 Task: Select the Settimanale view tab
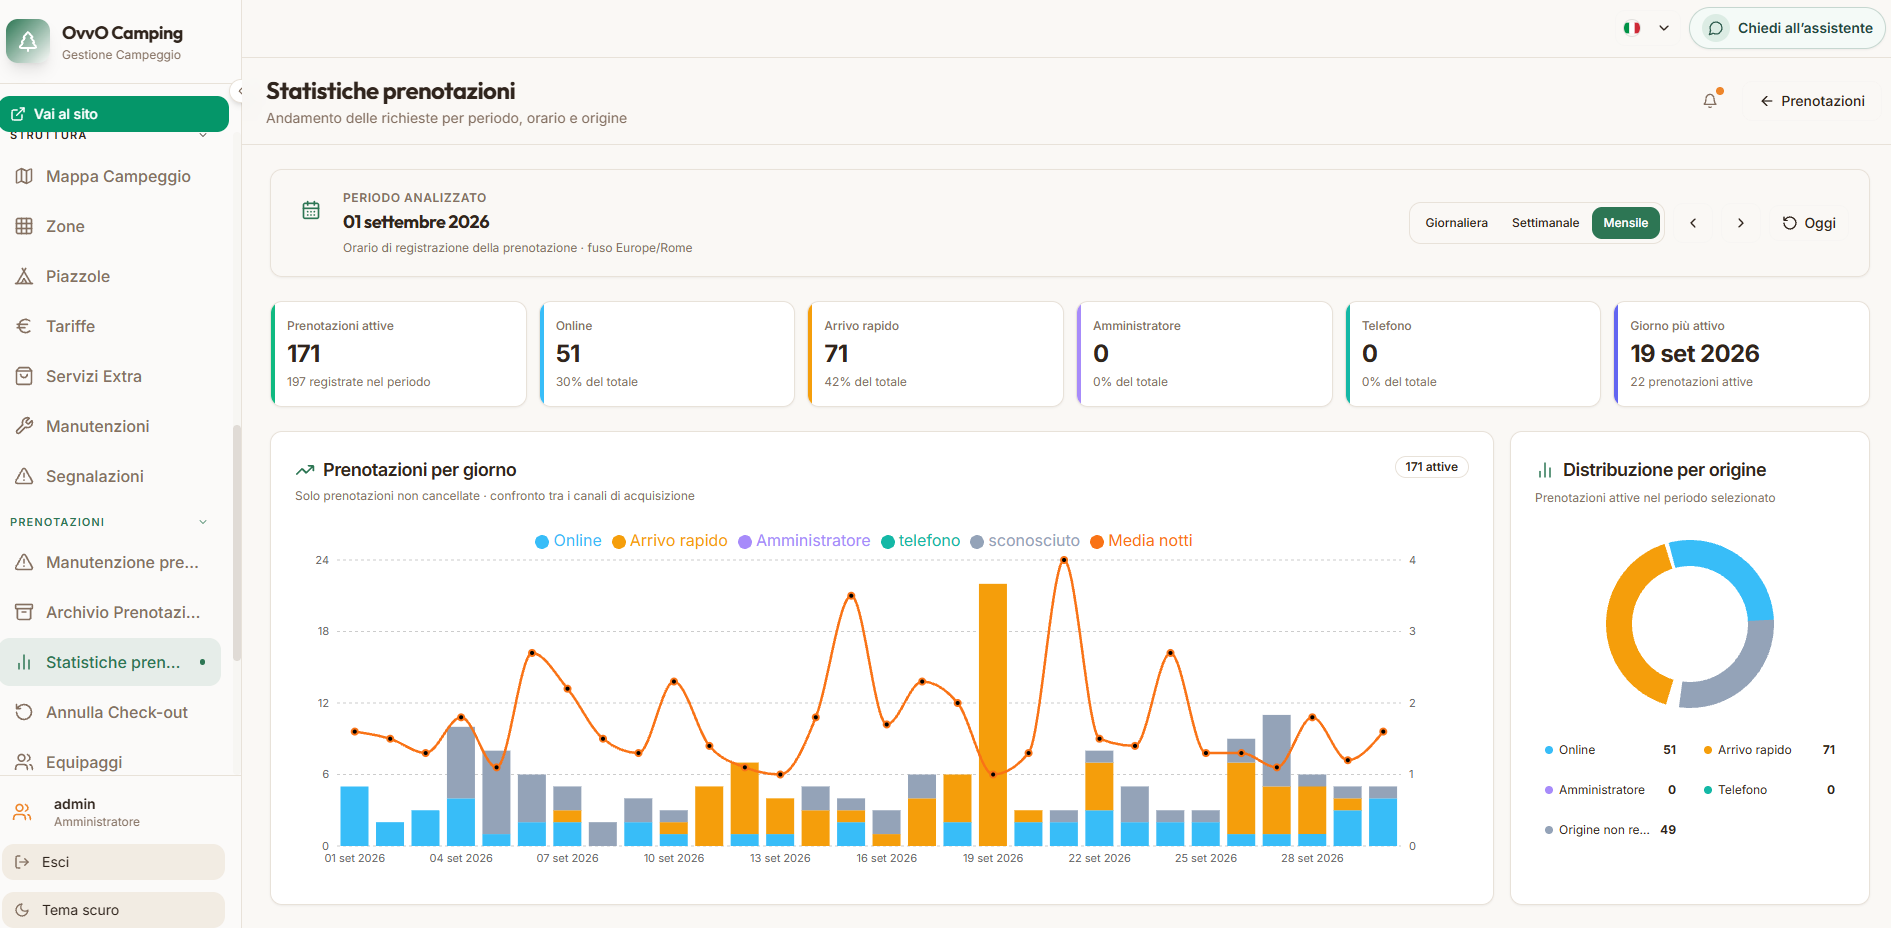coord(1545,223)
